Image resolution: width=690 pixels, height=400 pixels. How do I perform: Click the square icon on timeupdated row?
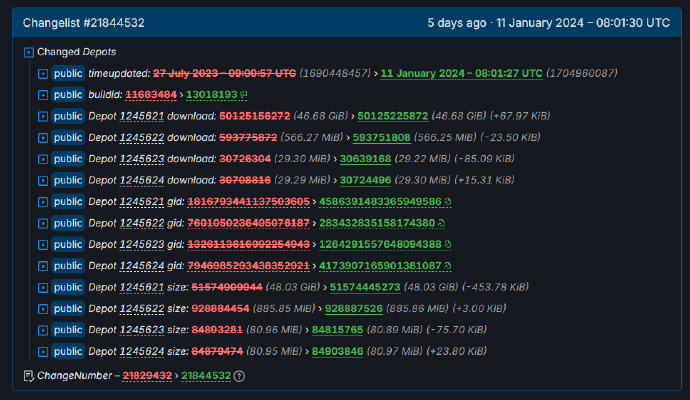pos(42,74)
